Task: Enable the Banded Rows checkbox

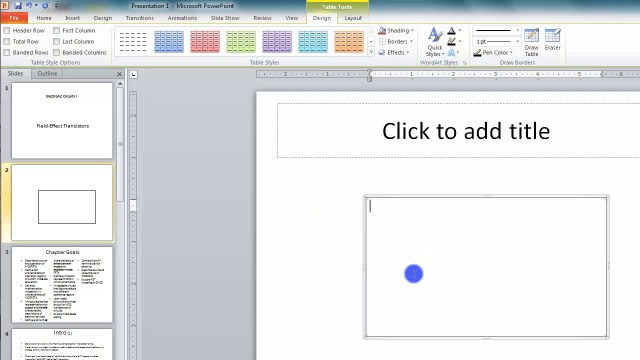Action: (x=7, y=53)
